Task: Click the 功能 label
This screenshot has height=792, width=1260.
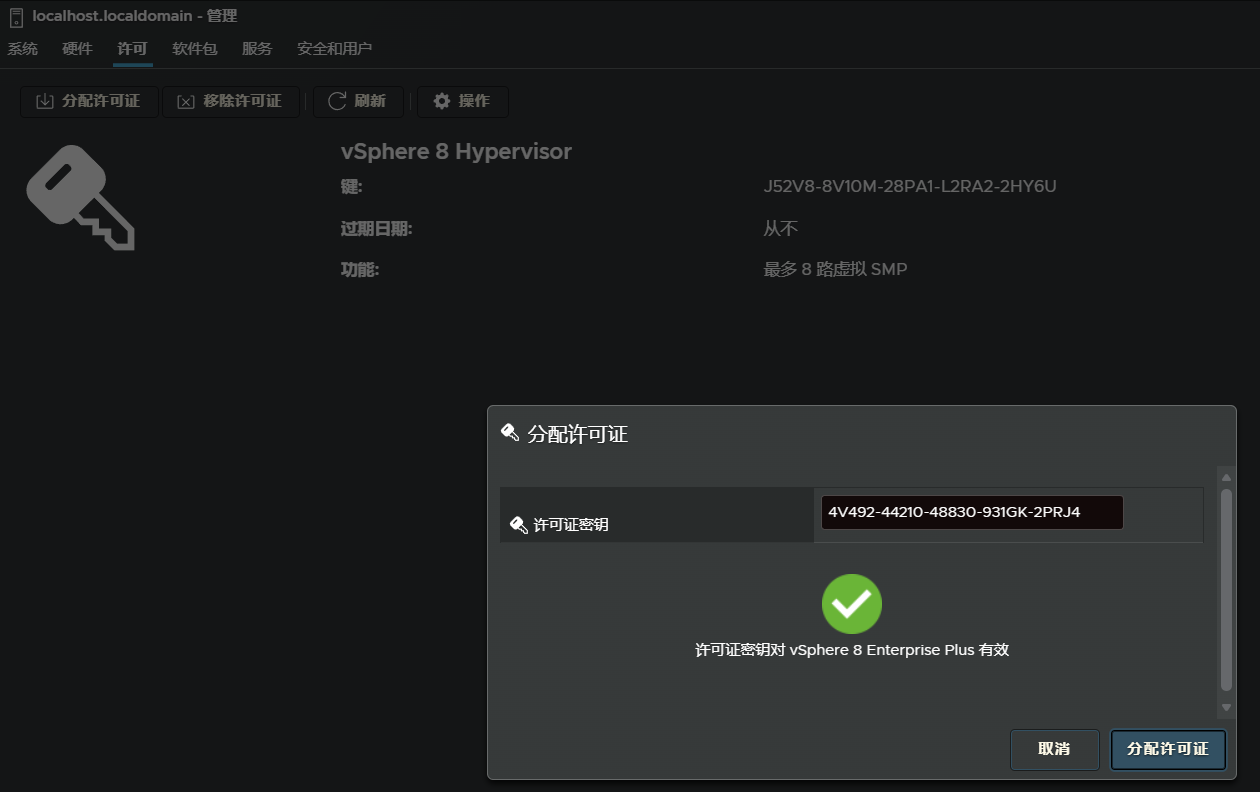Action: click(360, 269)
